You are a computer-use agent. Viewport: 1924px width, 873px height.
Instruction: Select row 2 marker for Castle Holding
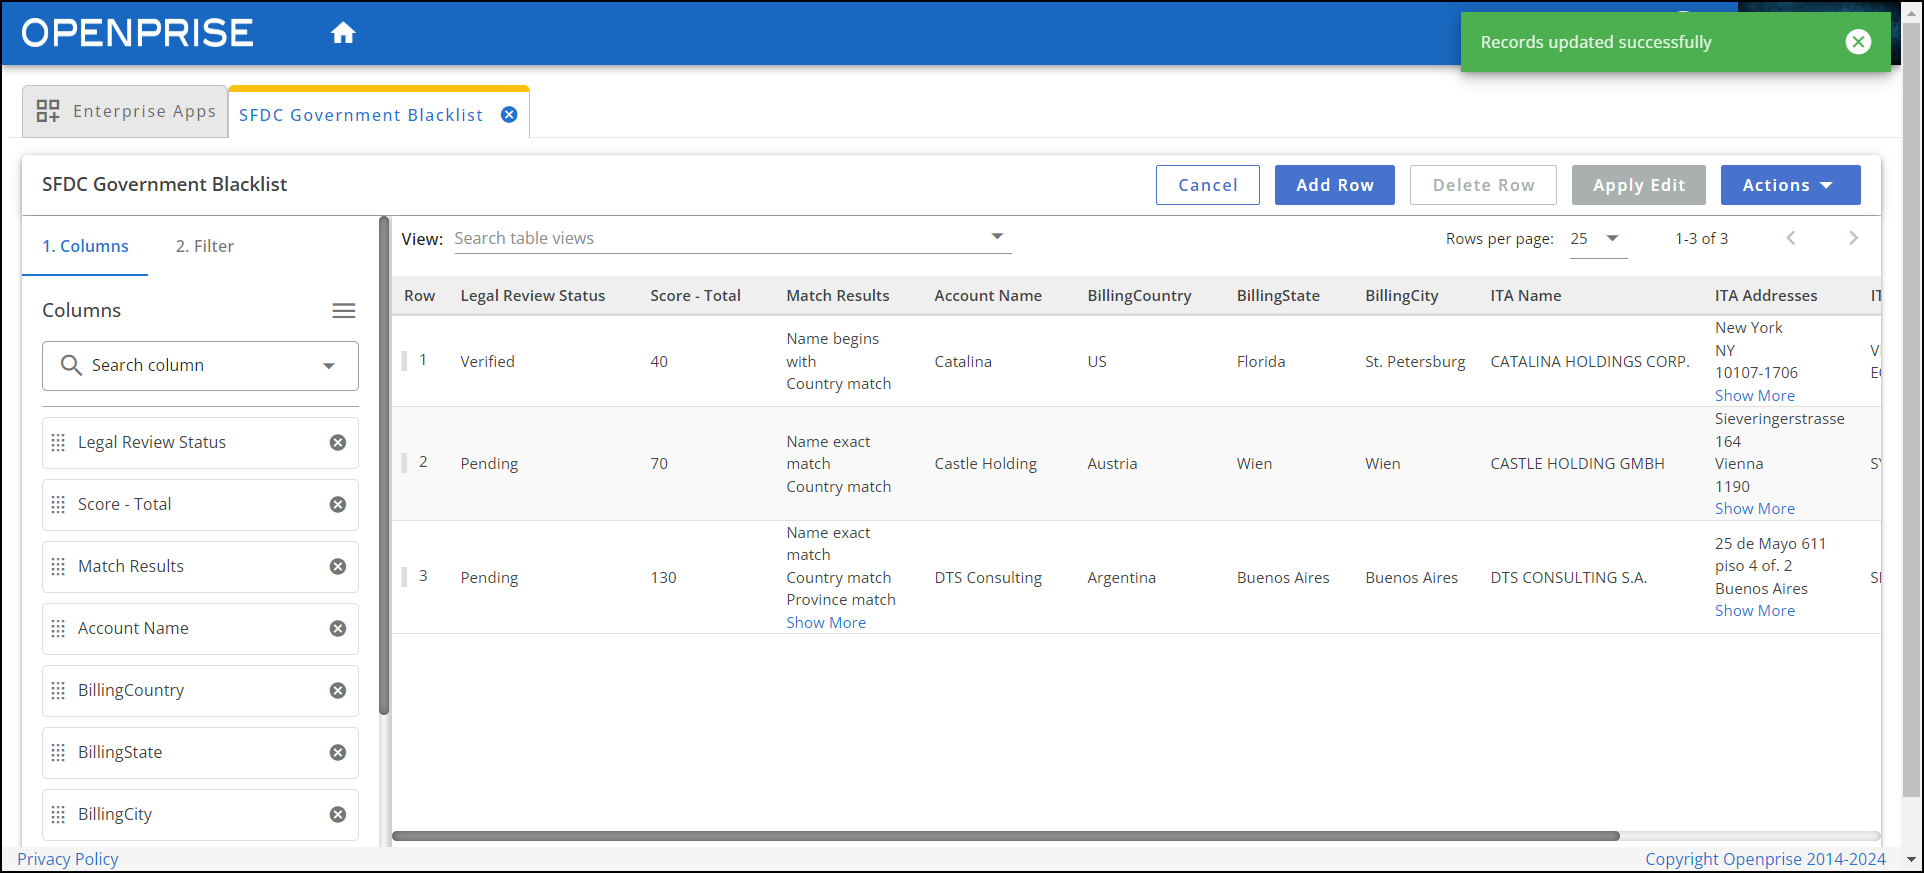click(x=405, y=463)
